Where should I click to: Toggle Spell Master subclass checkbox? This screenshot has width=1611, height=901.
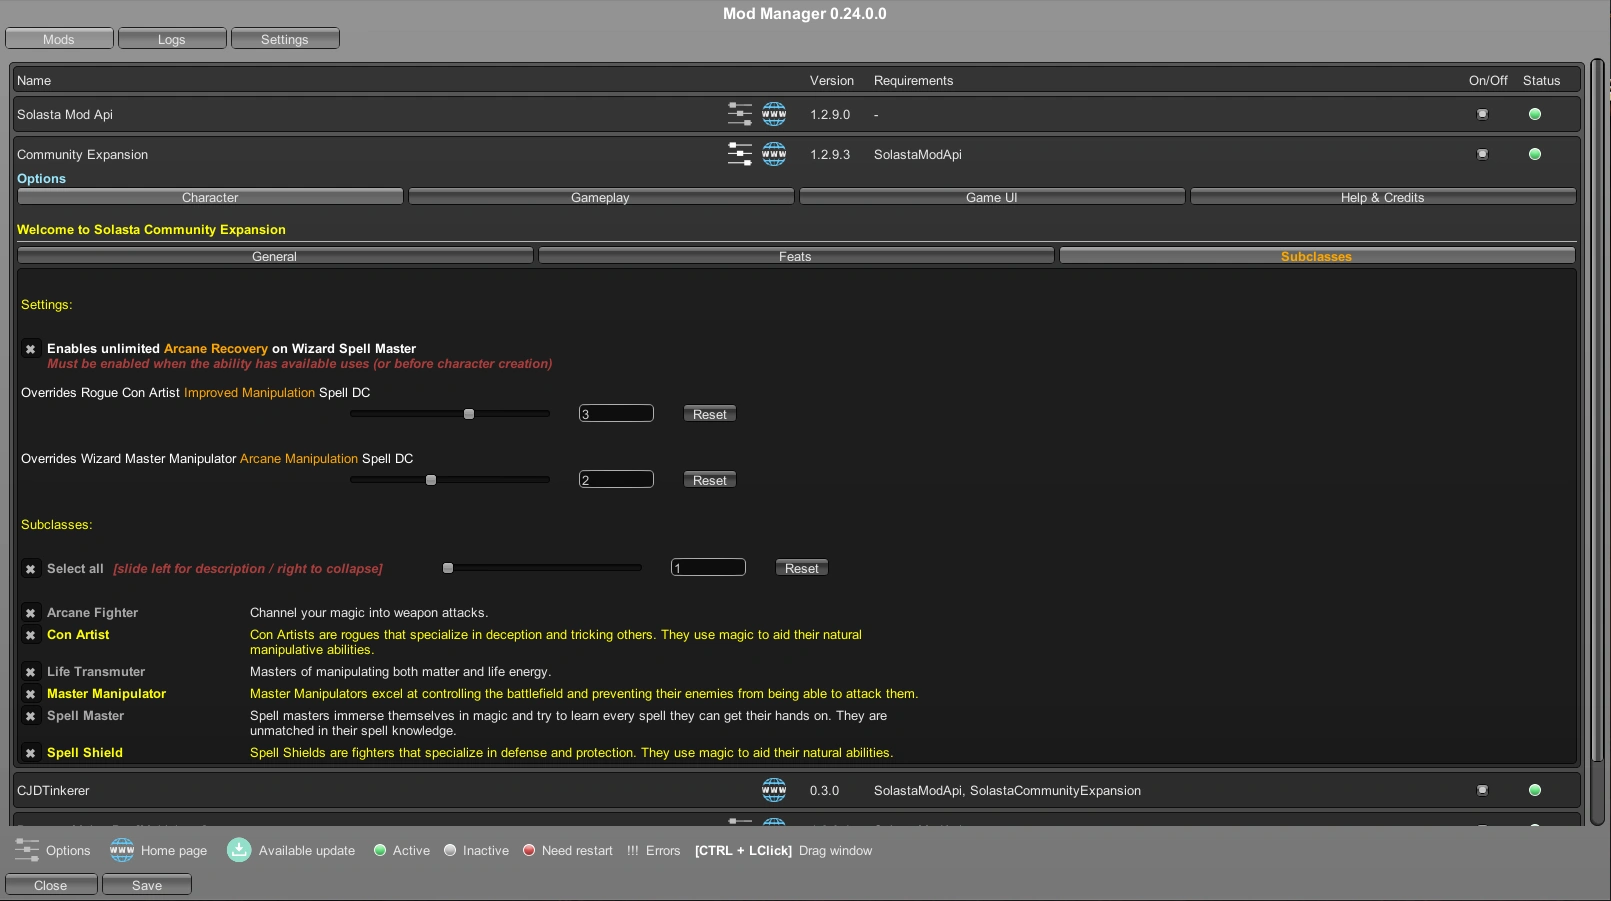tap(30, 716)
